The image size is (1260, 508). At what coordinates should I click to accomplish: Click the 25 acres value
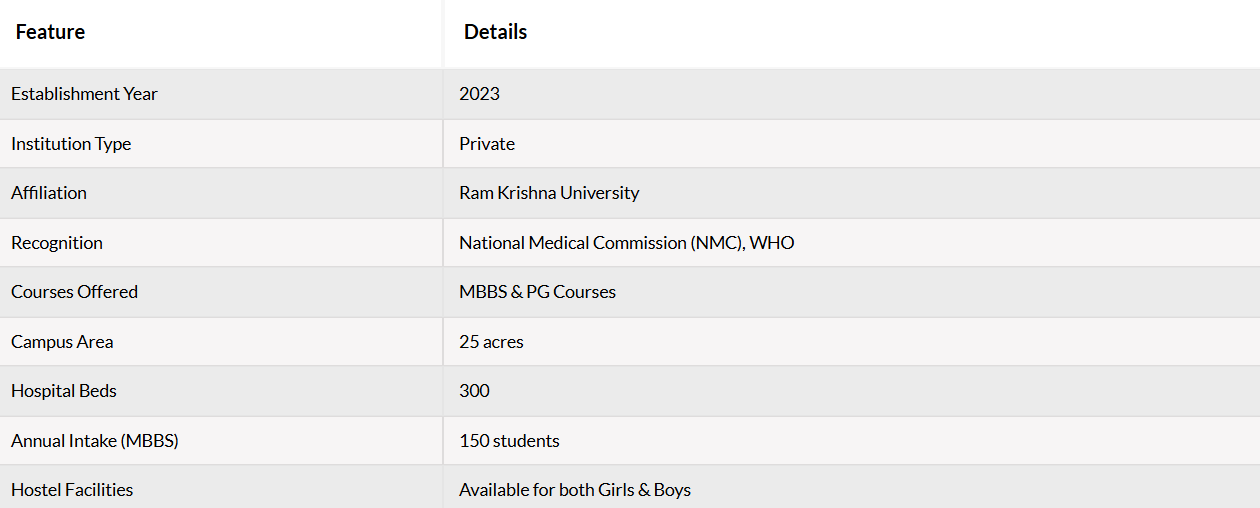[x=491, y=342]
